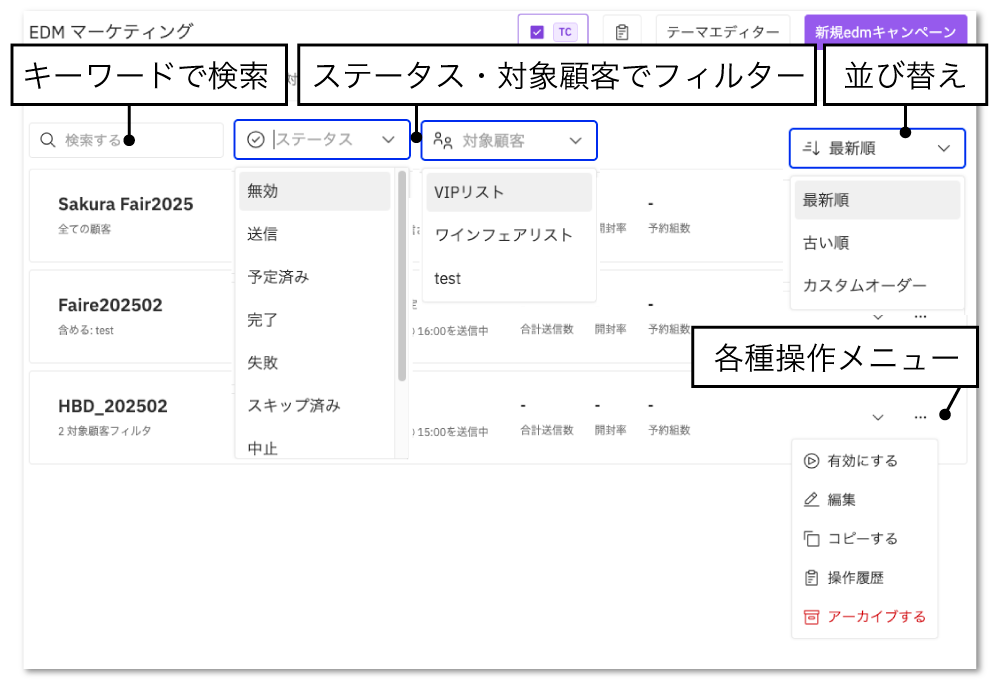Toggle the purple checkbox next to TC
Image resolution: width=1000 pixels, height=680 pixels.
537,32
